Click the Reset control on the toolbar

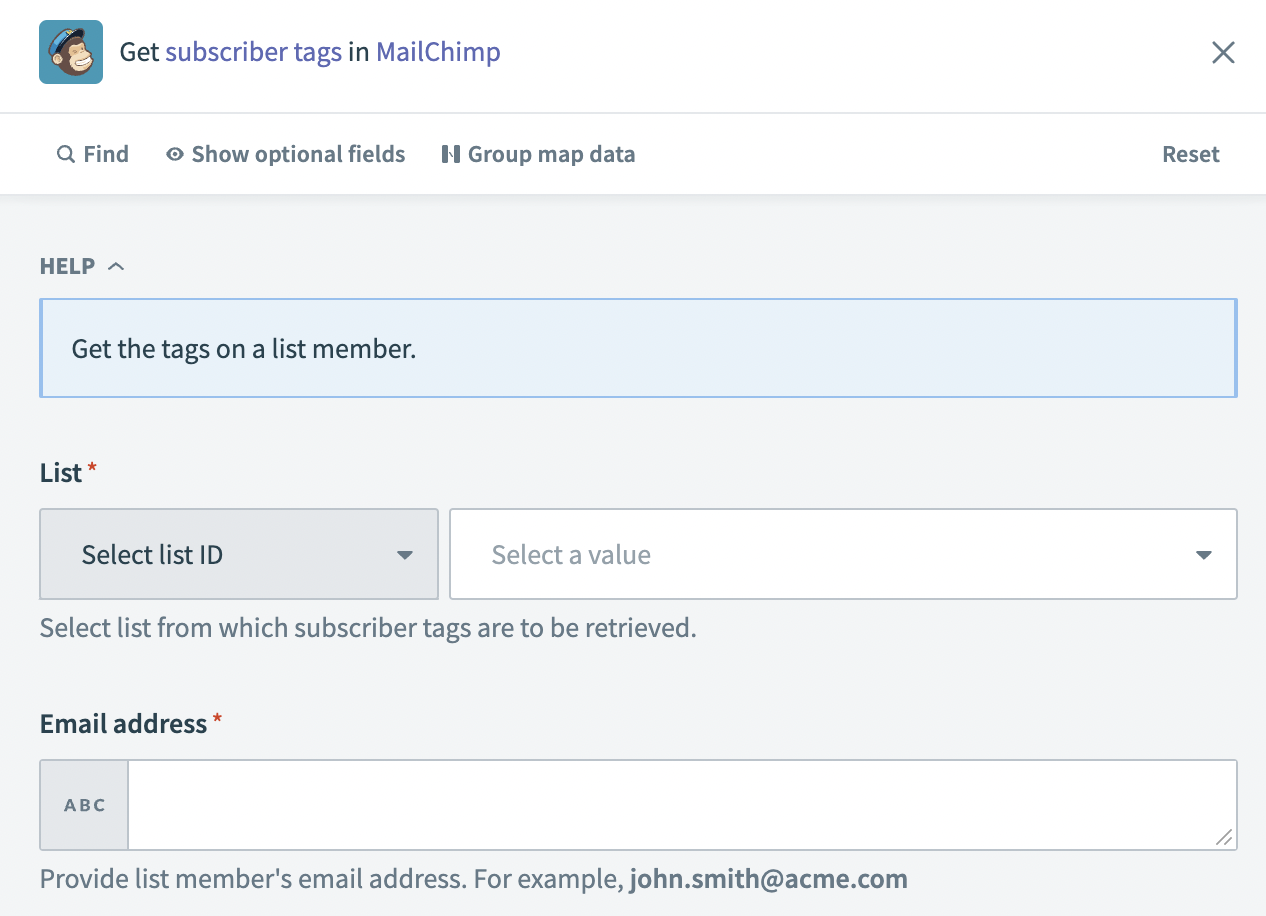click(x=1190, y=154)
